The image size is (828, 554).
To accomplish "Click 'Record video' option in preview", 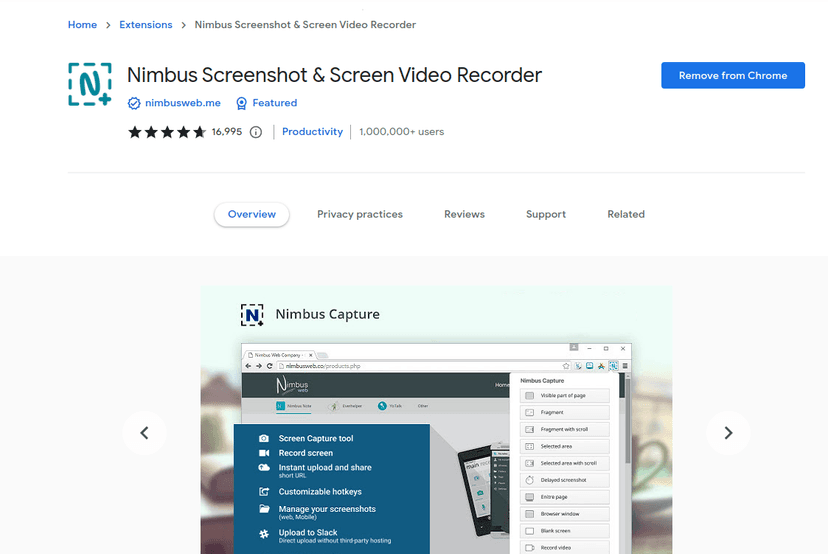I will 564,548.
